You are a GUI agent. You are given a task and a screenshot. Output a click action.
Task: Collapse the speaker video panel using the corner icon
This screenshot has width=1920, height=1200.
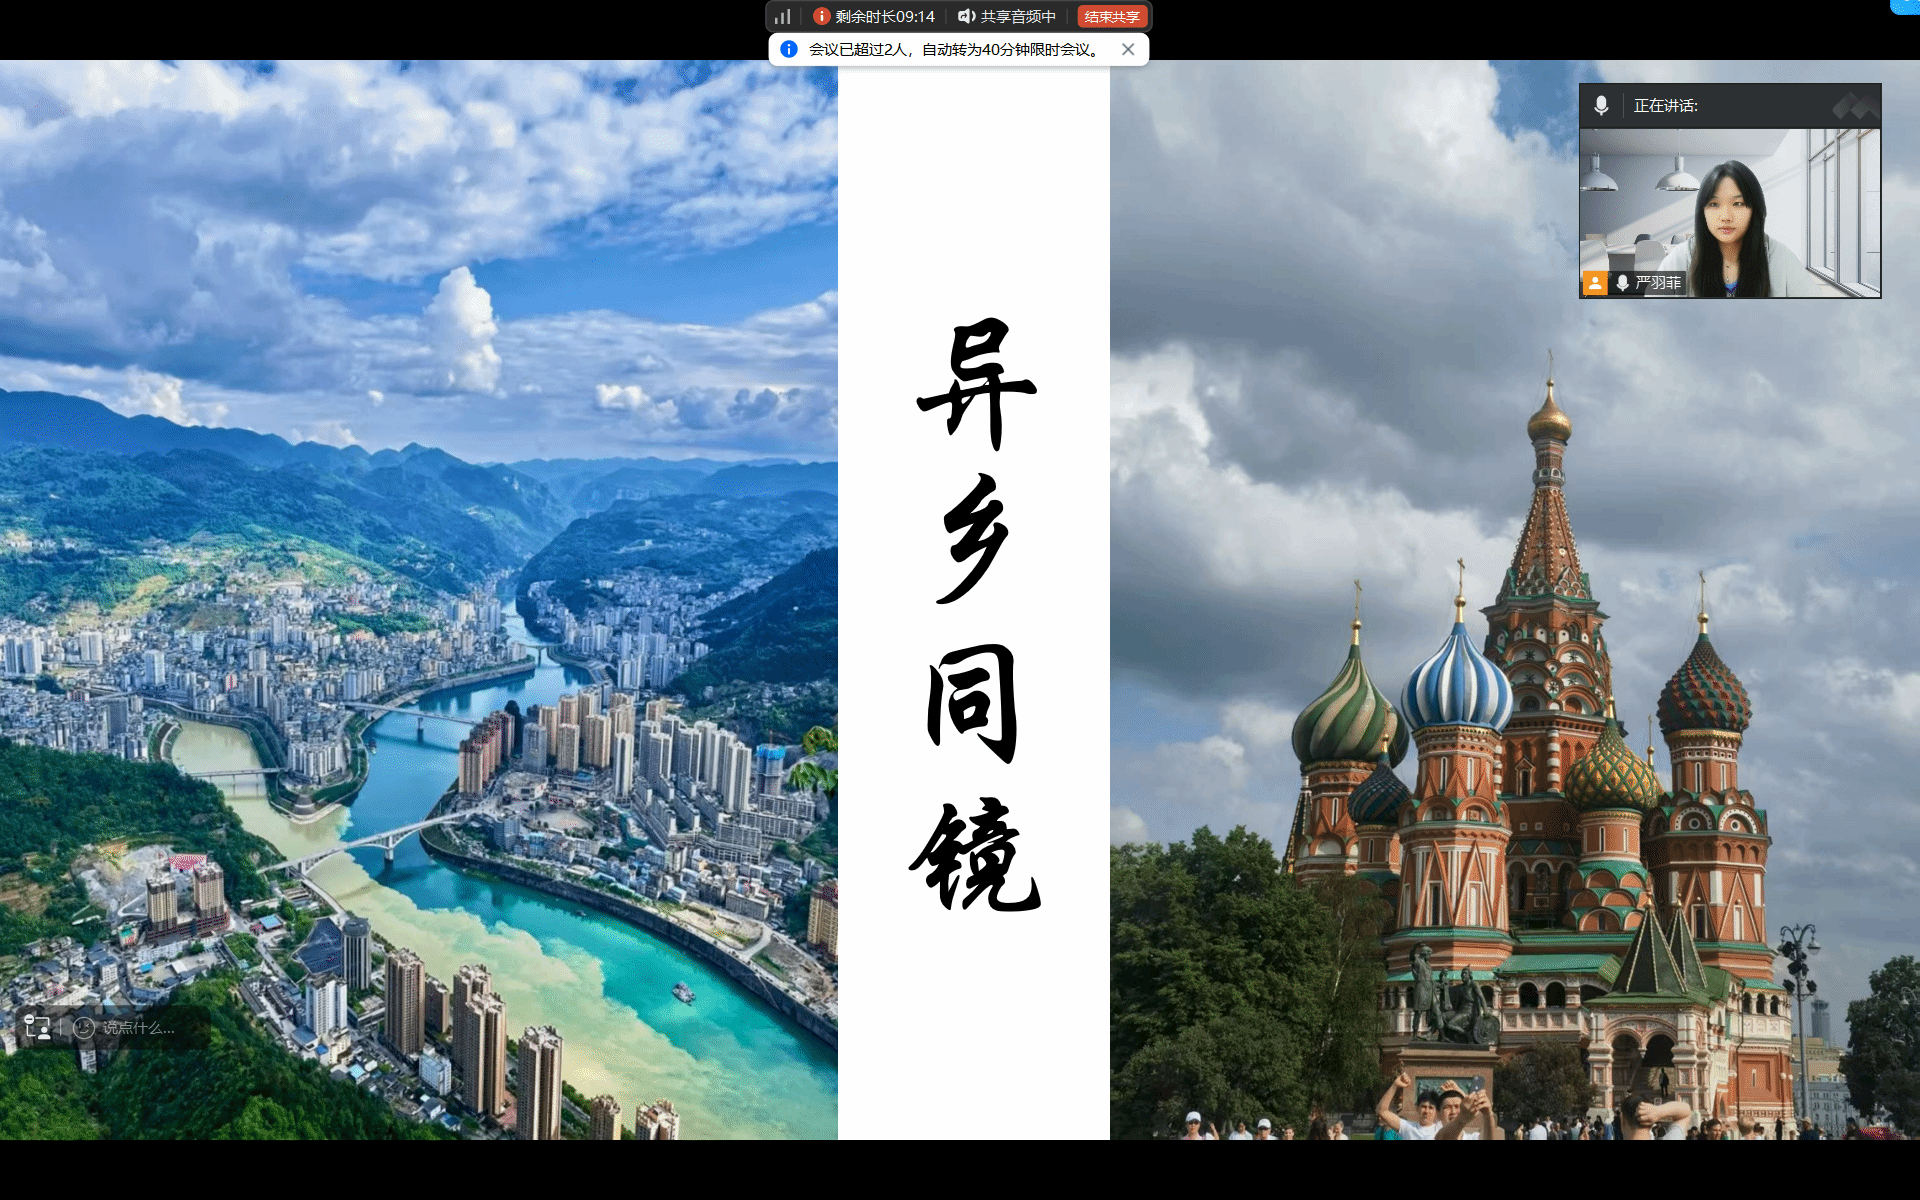tap(1856, 105)
